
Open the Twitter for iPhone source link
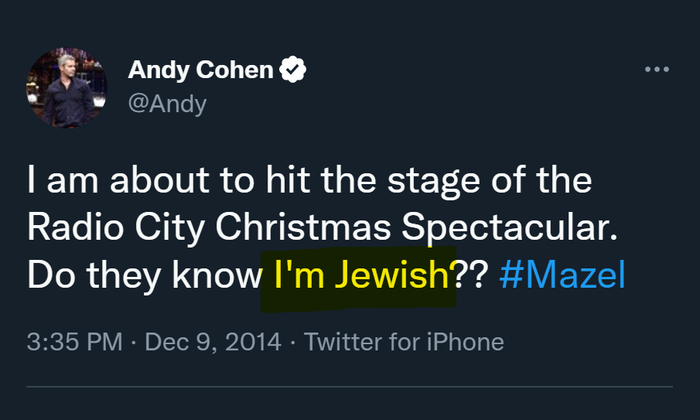[x=403, y=342]
